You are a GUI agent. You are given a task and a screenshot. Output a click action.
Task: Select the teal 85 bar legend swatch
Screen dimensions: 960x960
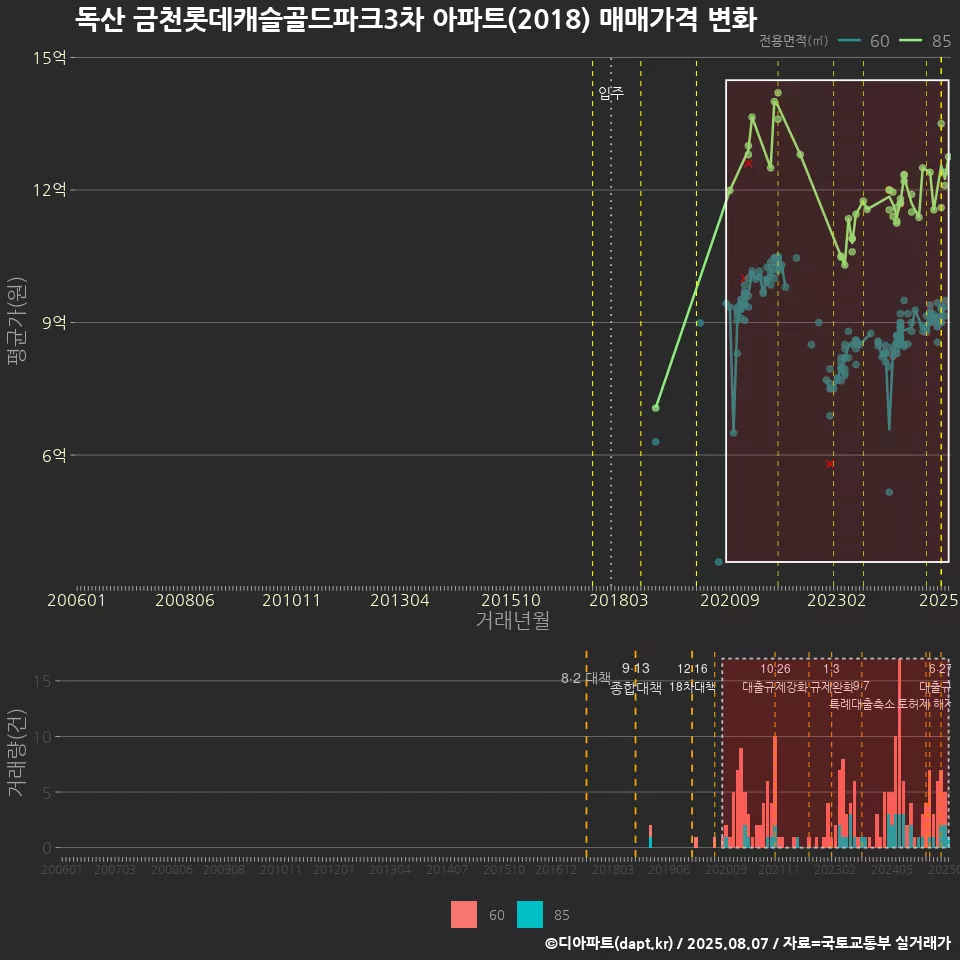tap(530, 915)
